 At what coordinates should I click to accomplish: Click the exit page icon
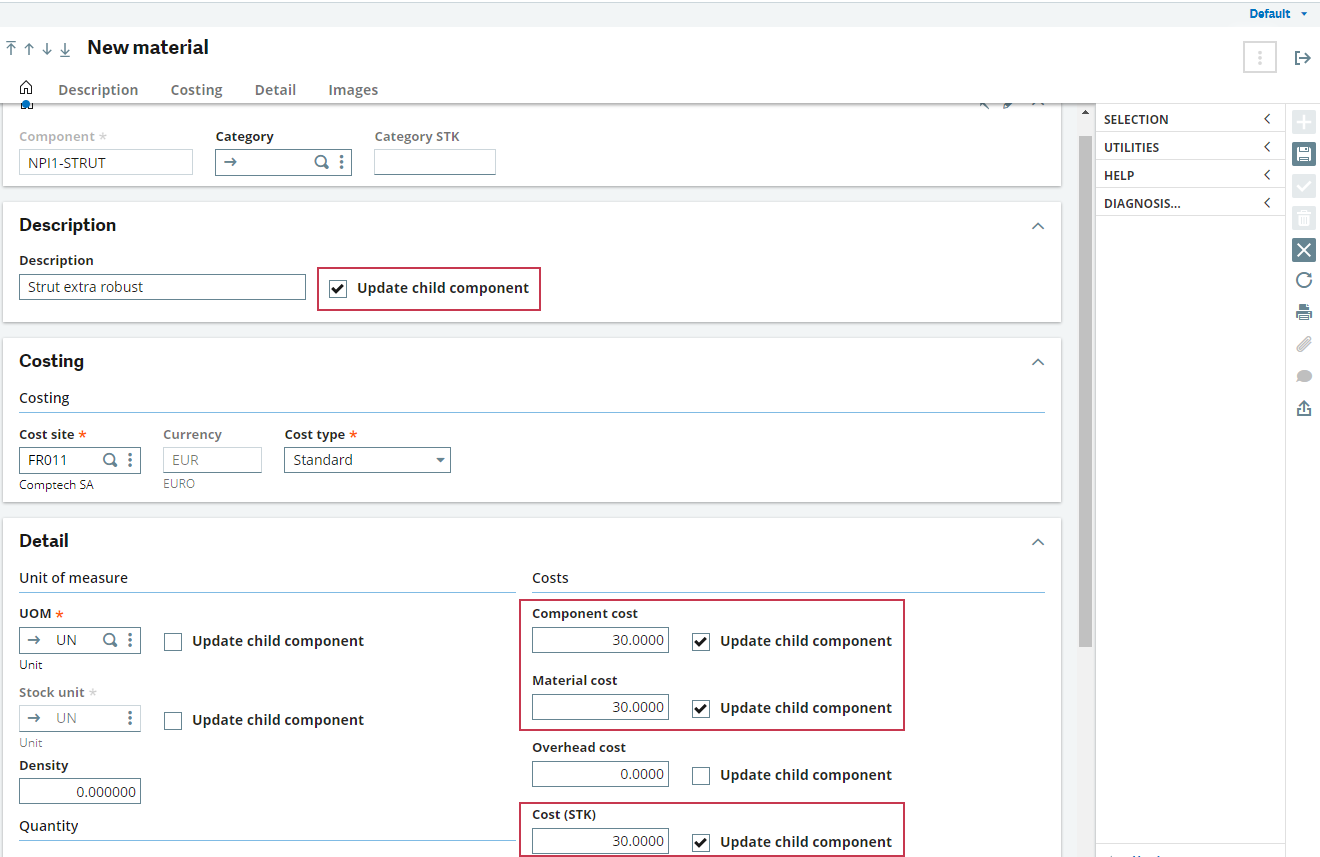coord(1302,58)
